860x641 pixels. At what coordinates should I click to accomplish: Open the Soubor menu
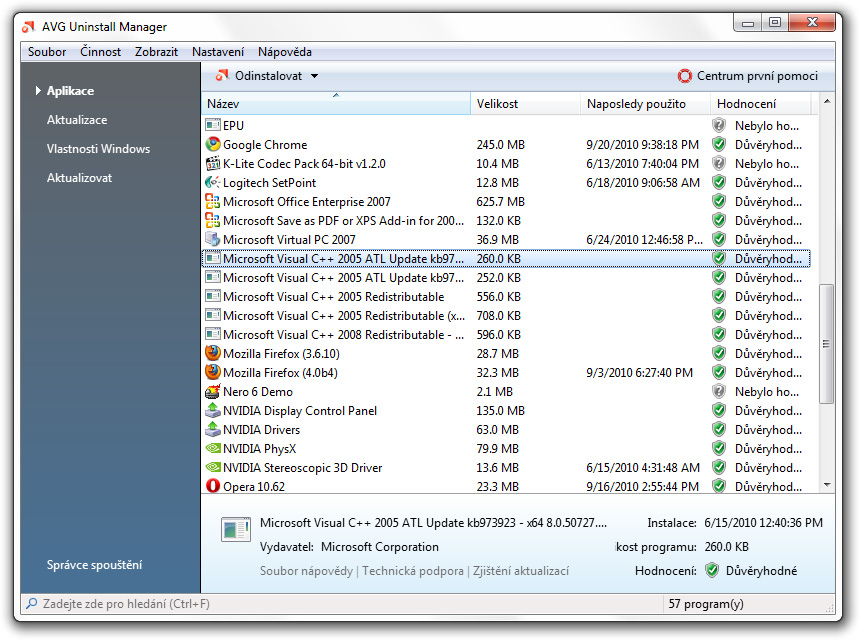click(x=47, y=52)
